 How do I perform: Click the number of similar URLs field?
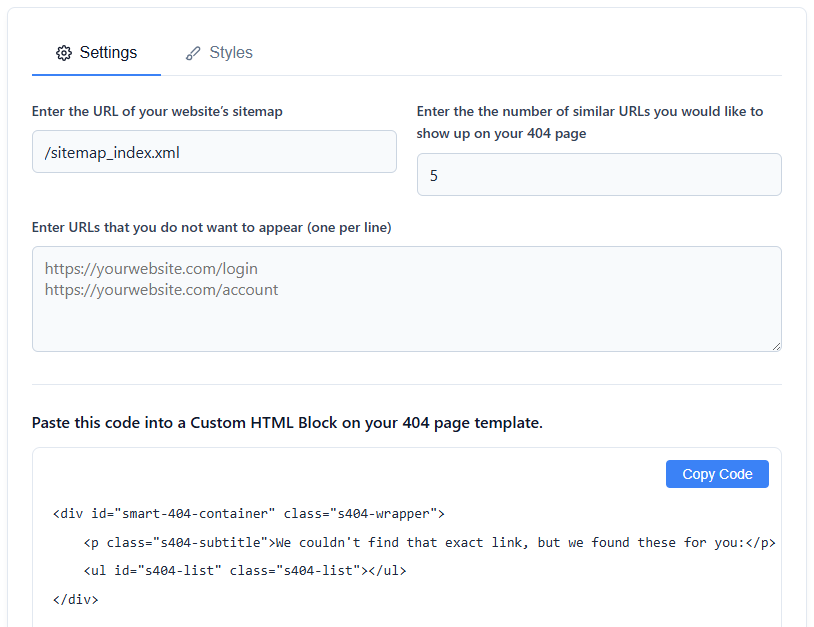[598, 175]
